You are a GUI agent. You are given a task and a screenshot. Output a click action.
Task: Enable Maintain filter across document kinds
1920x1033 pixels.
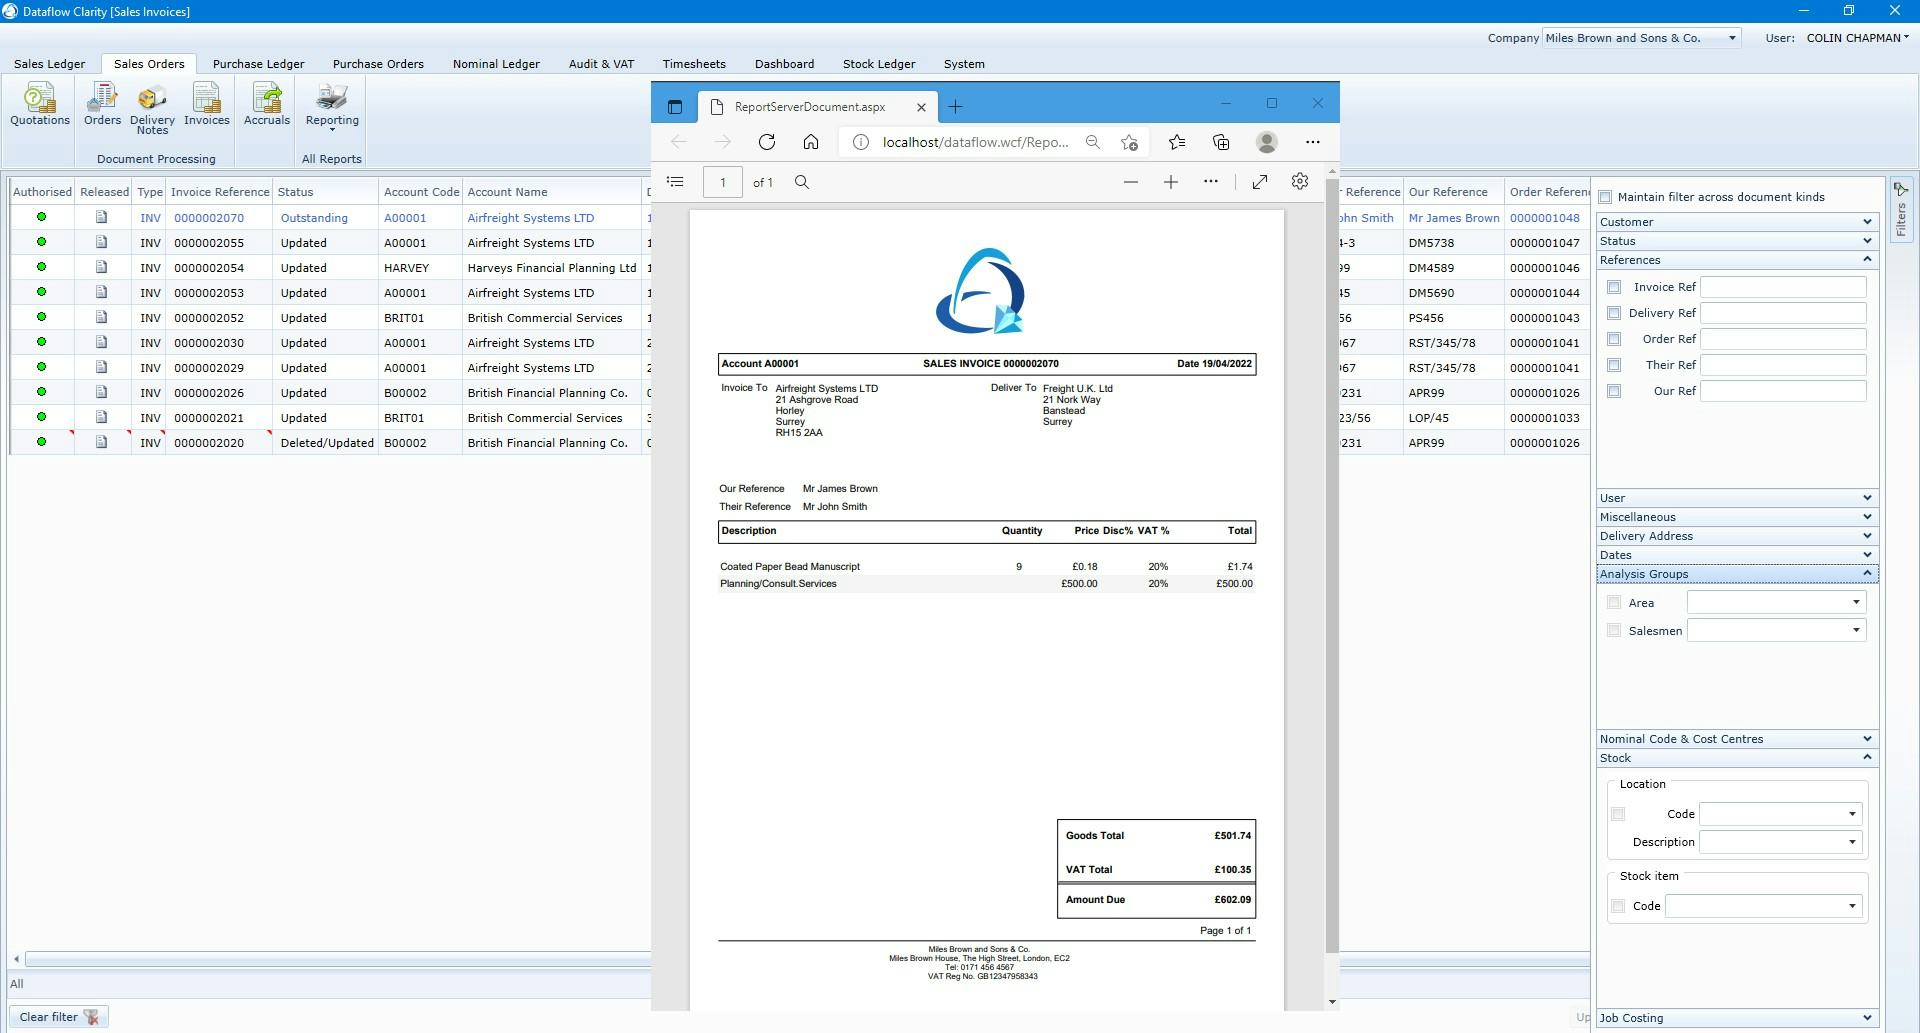pyautogui.click(x=1606, y=197)
